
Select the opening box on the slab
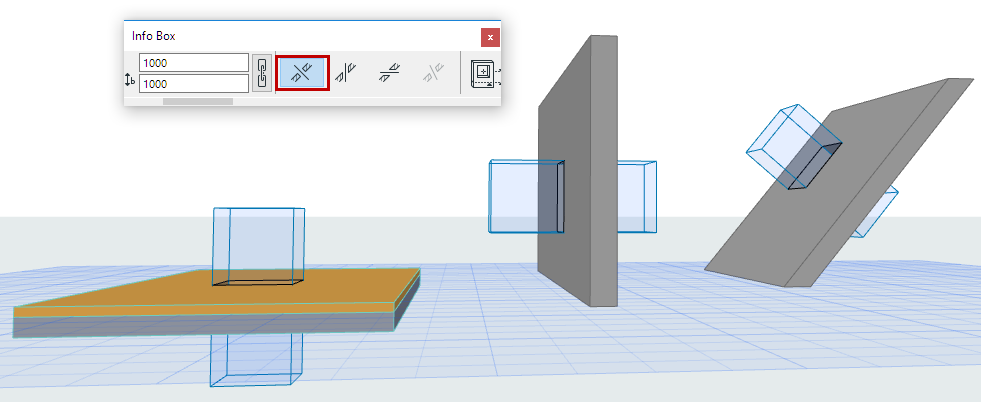coord(258,246)
